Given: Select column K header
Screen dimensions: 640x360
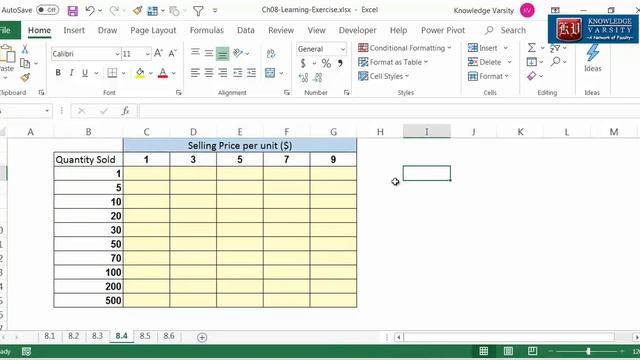Looking at the screenshot, I should (520, 132).
